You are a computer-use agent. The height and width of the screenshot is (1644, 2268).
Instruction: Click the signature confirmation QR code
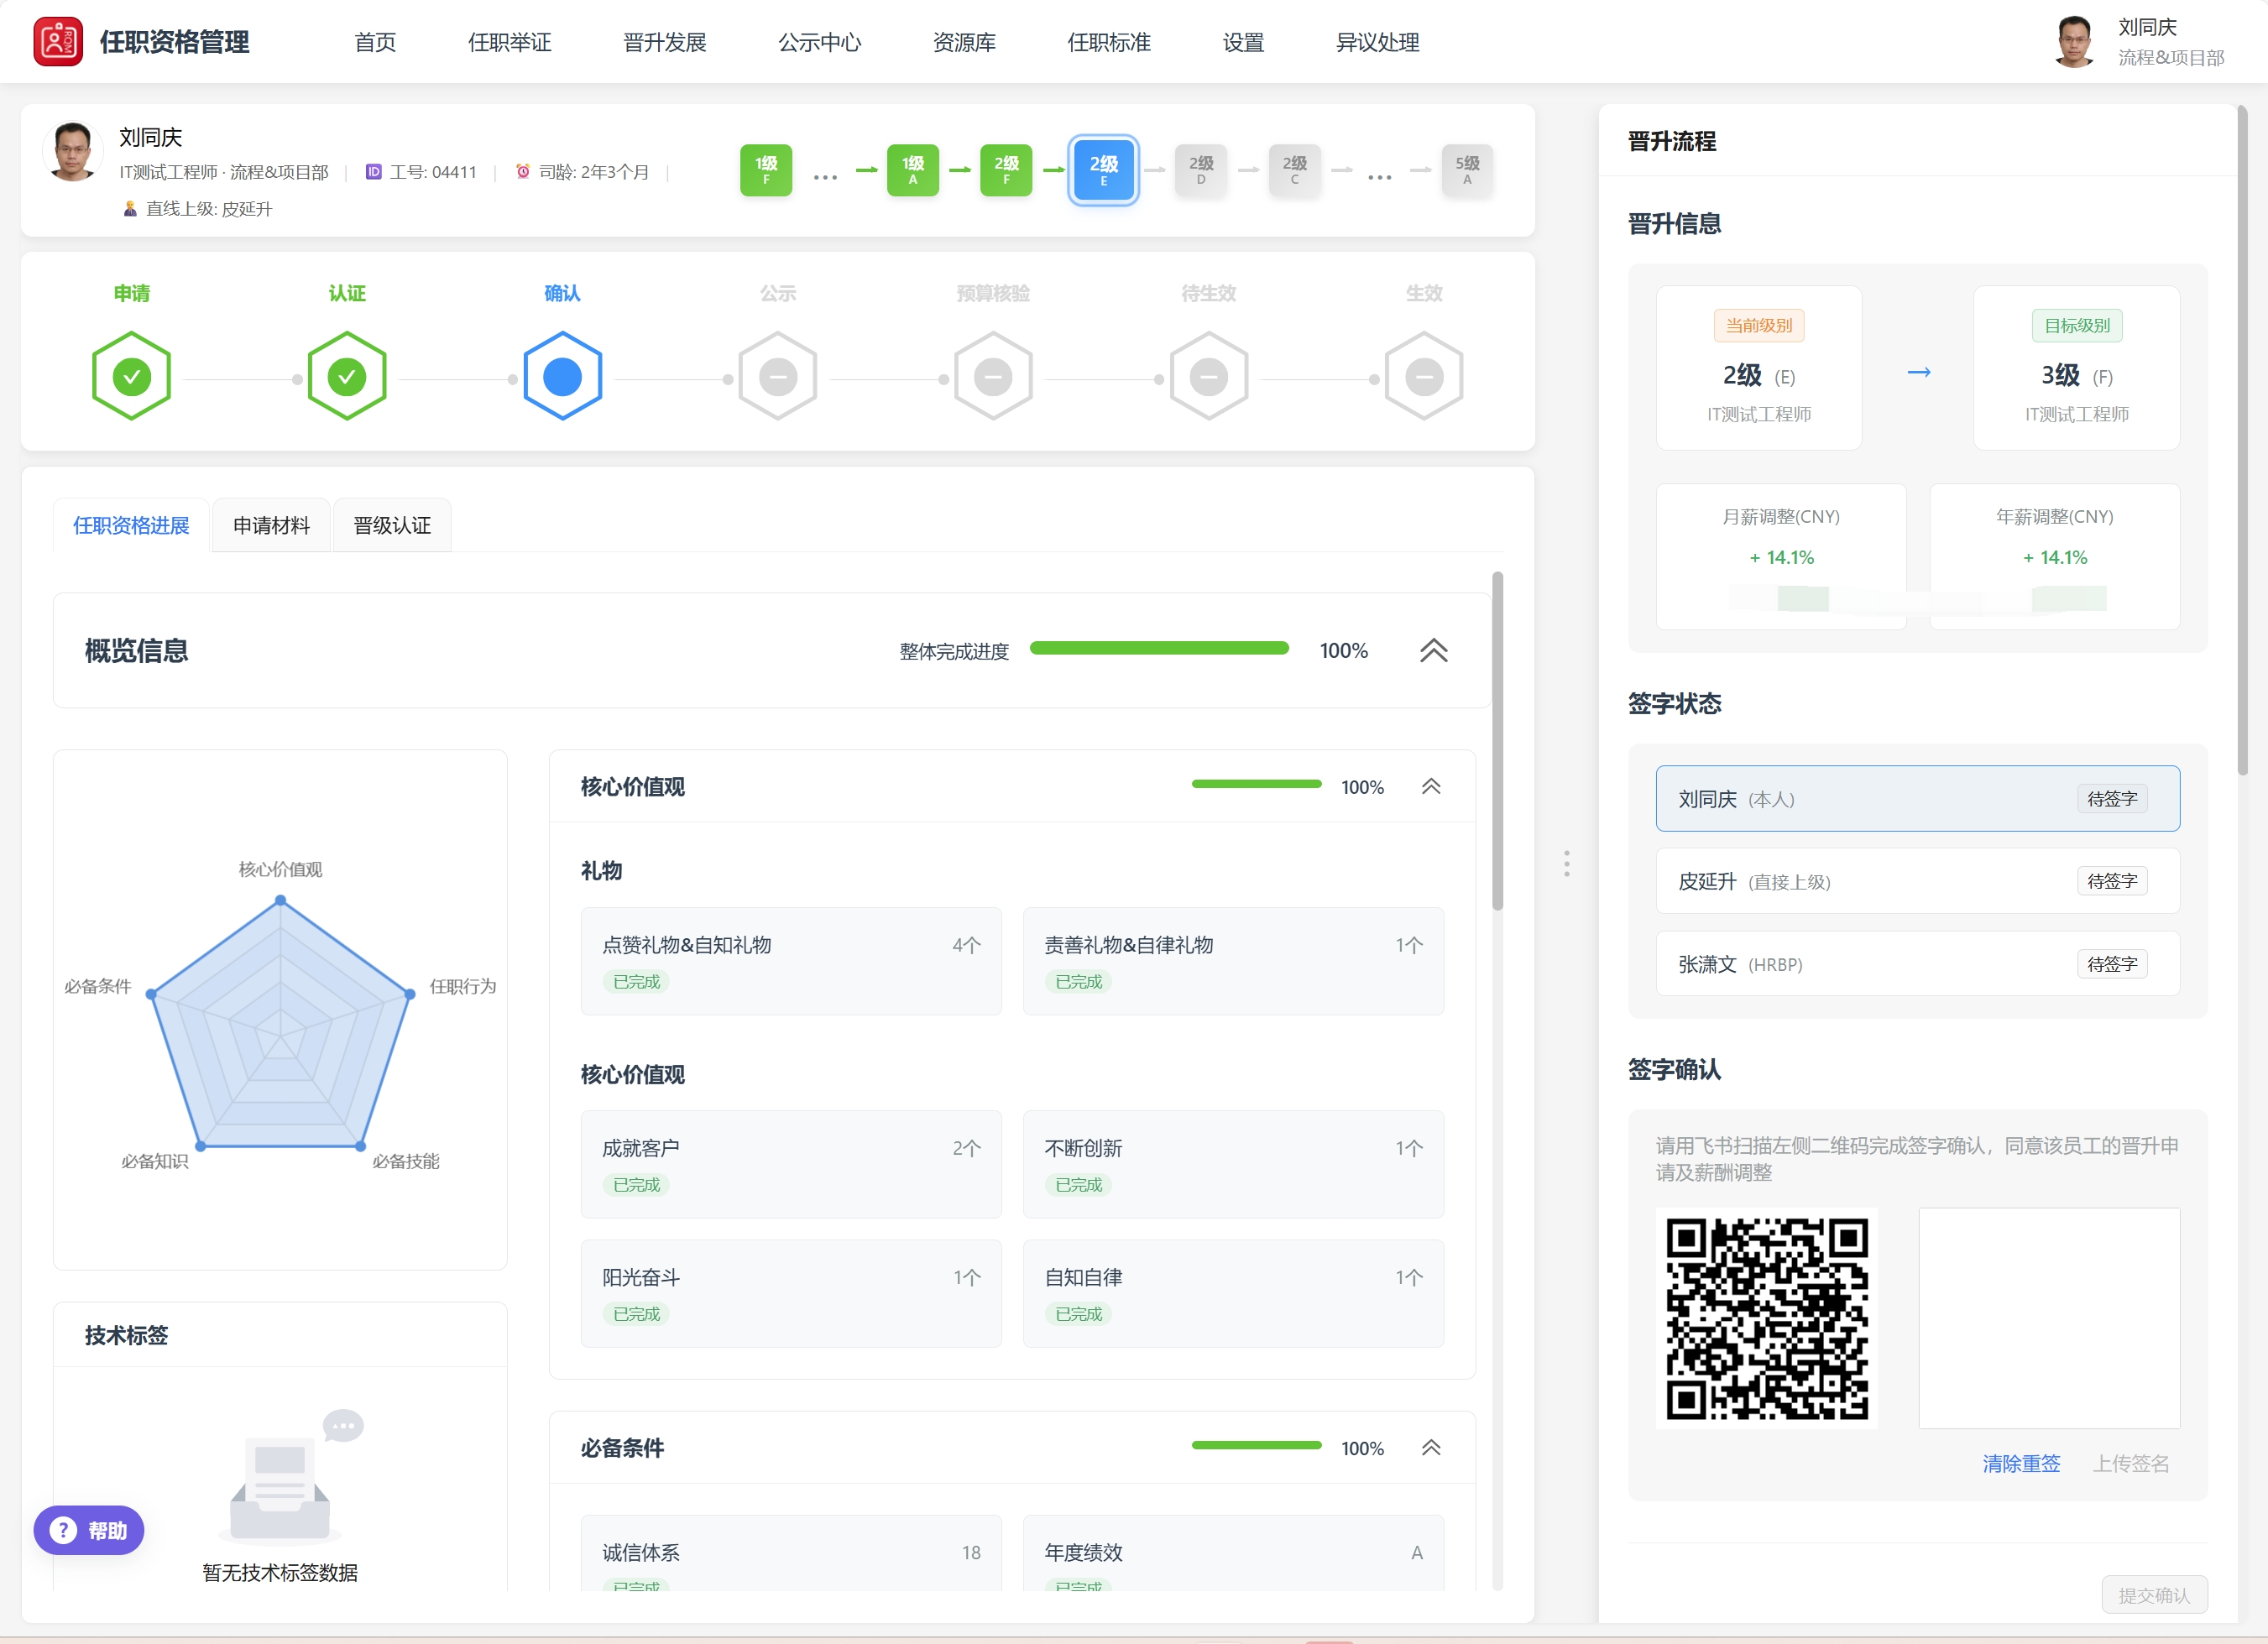pos(1765,1320)
